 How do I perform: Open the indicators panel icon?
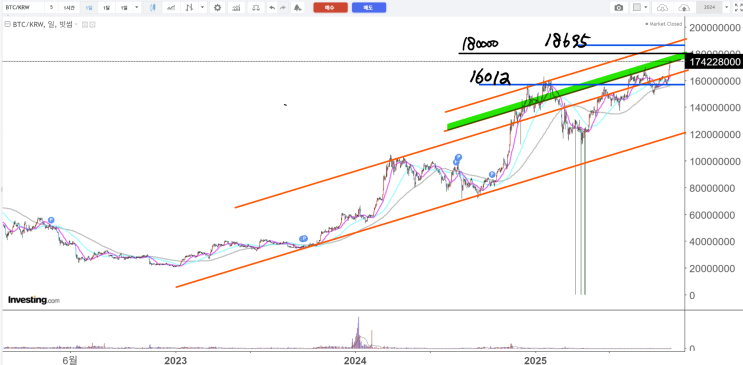(x=236, y=8)
